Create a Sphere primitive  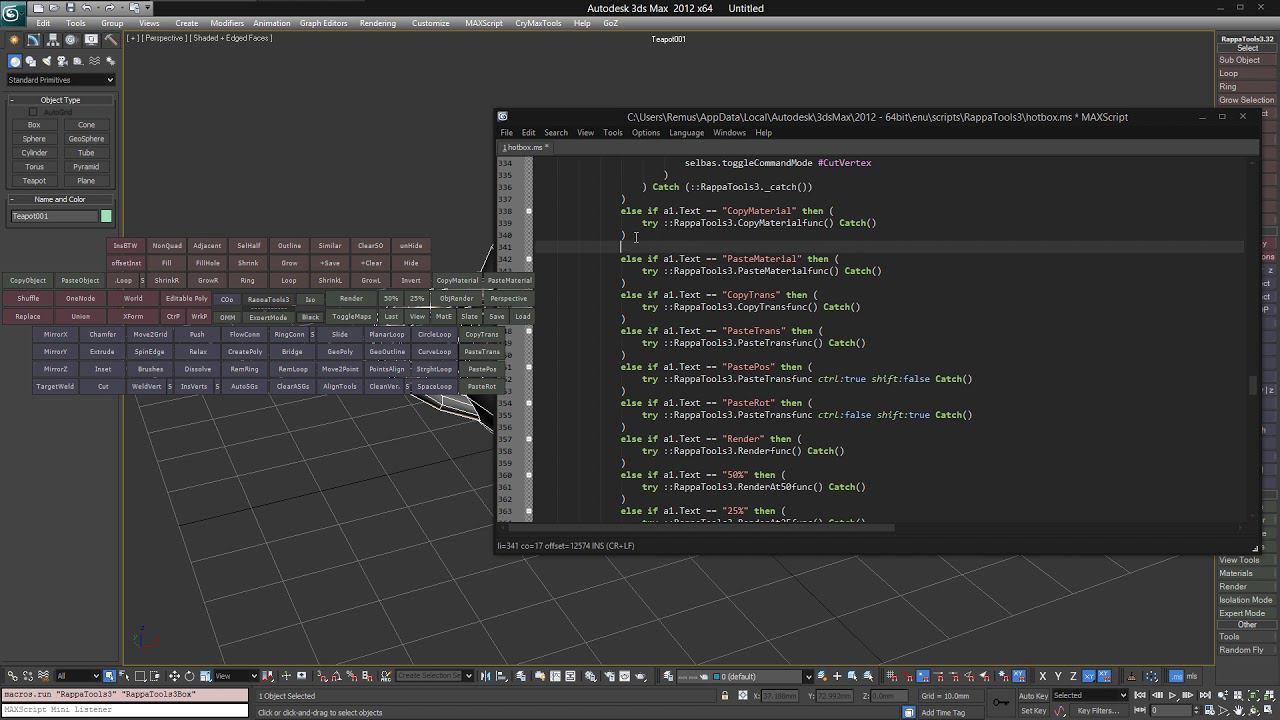pyautogui.click(x=34, y=139)
